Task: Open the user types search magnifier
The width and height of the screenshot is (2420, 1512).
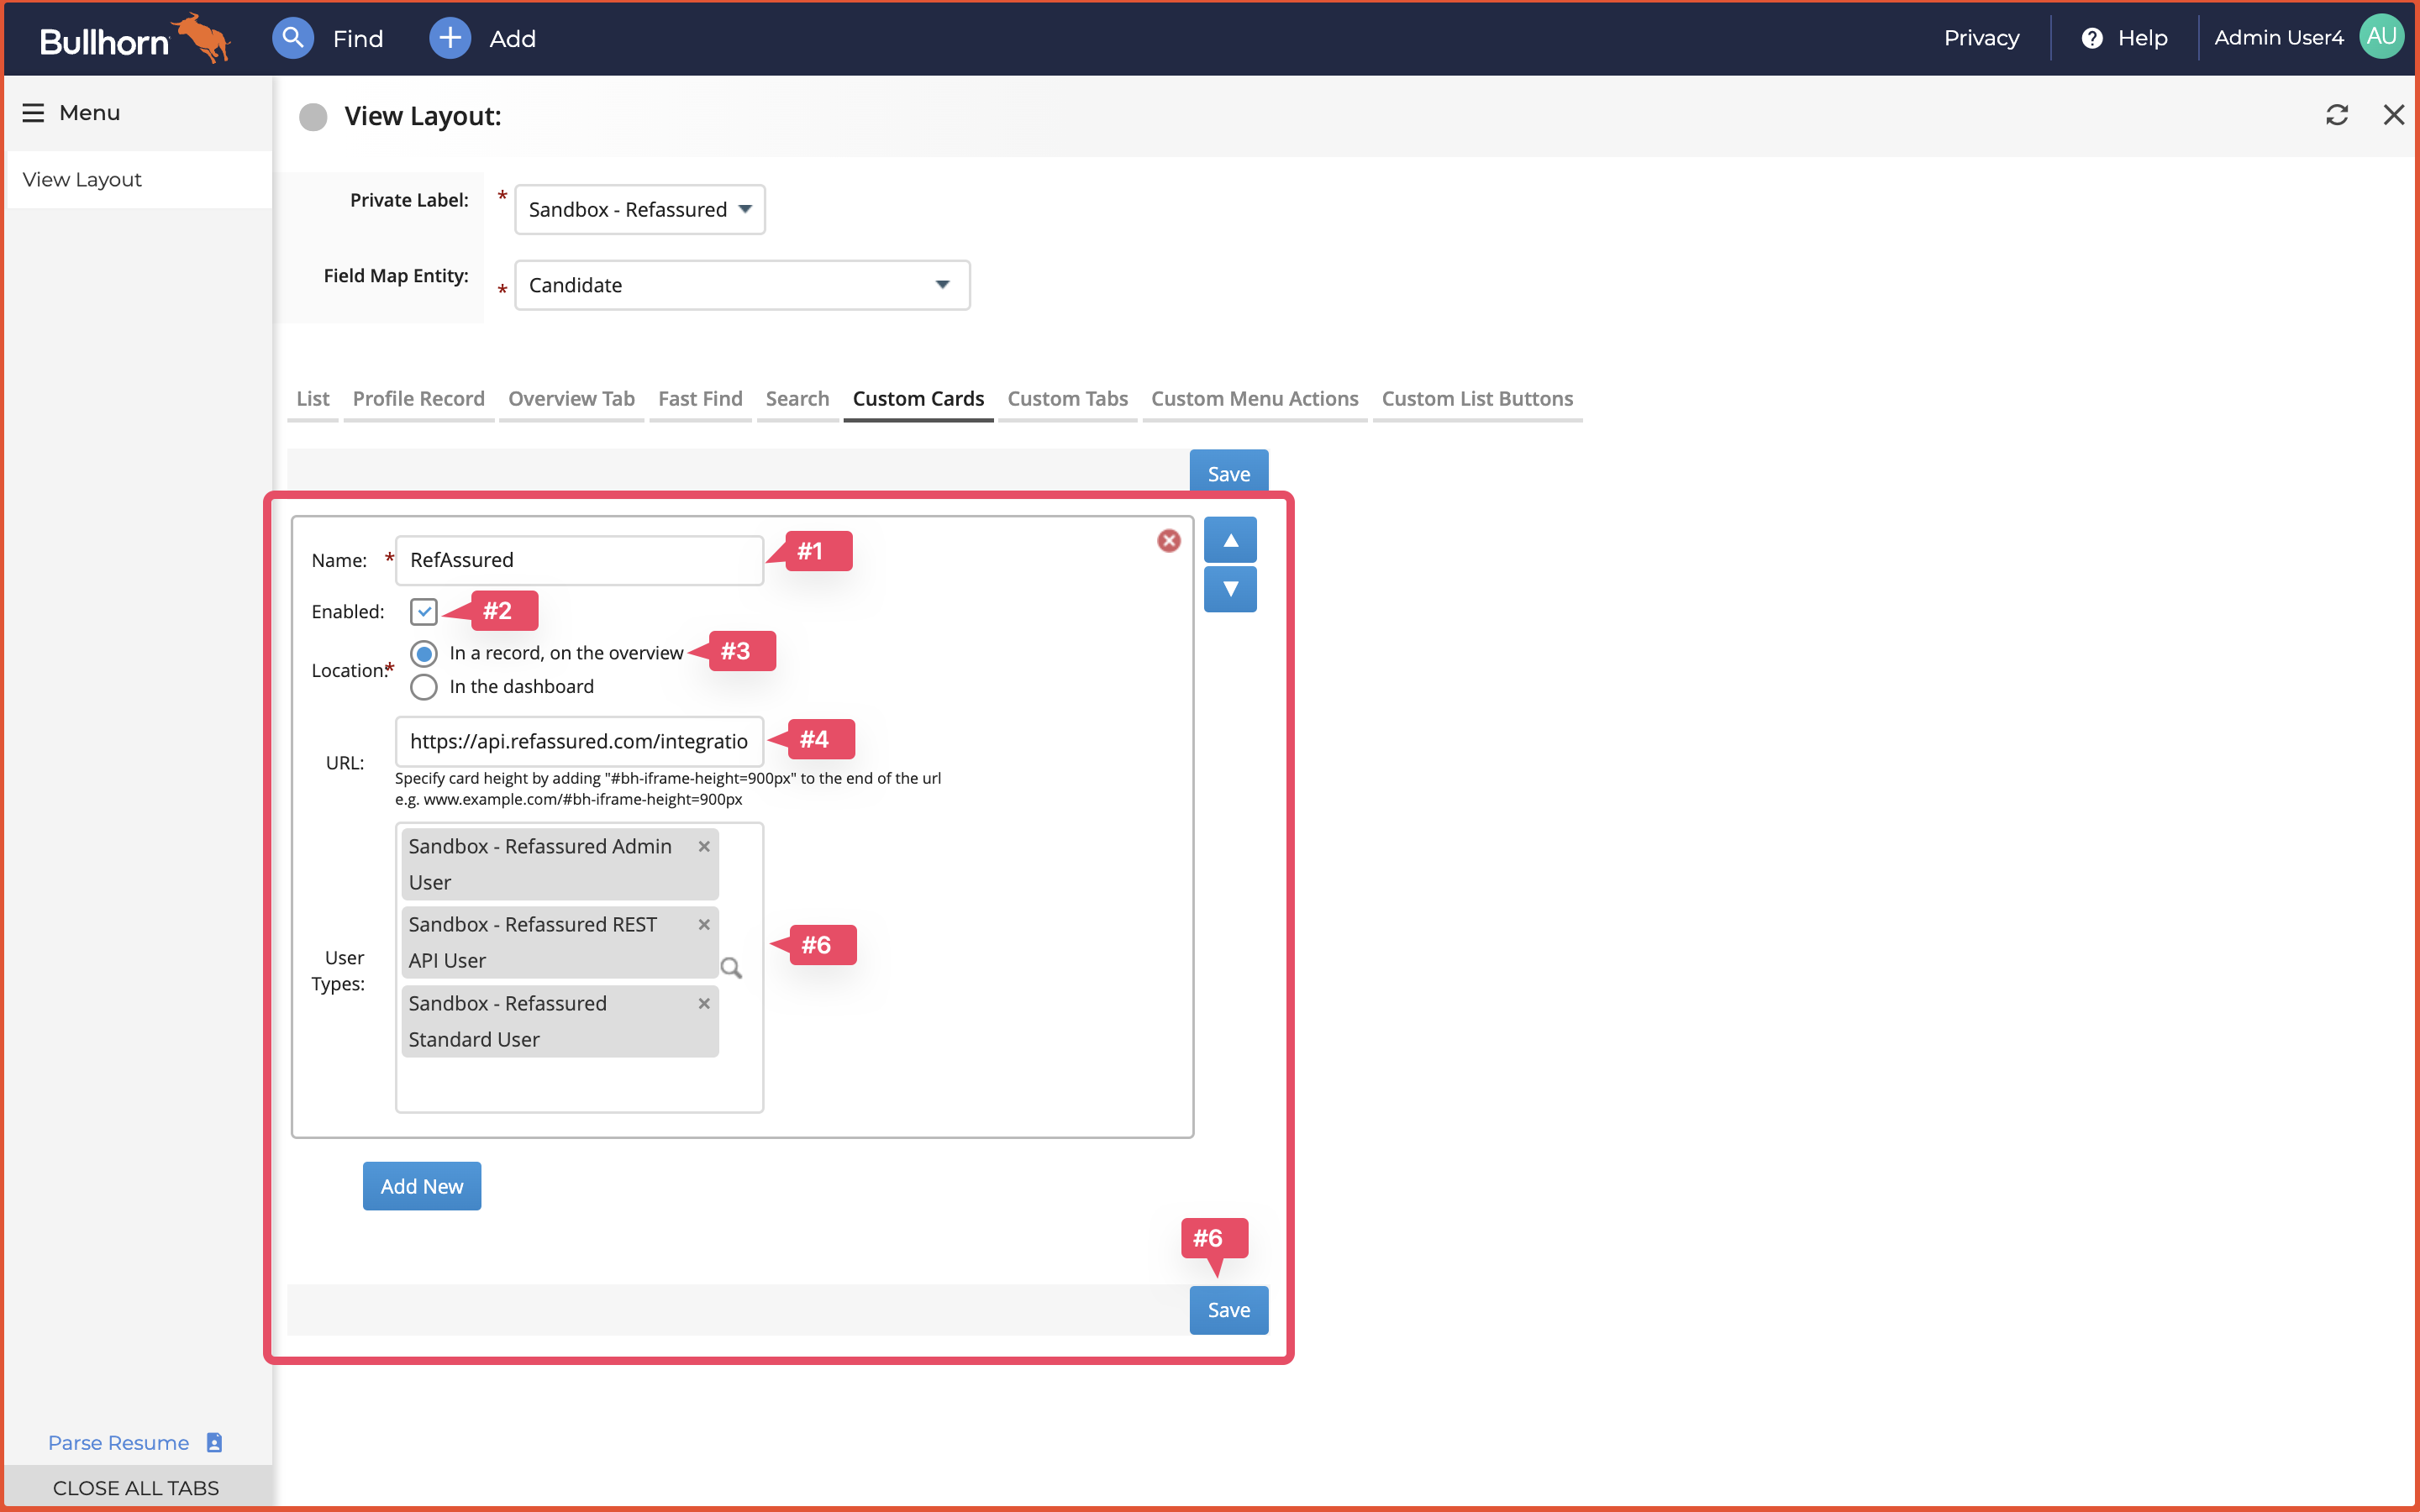Action: tap(732, 968)
